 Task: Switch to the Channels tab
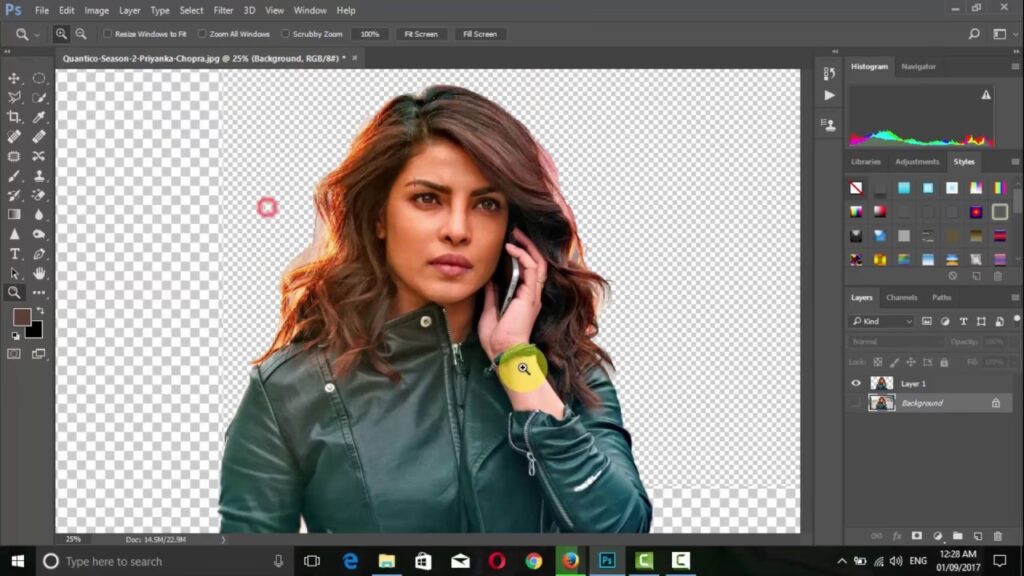pos(901,297)
